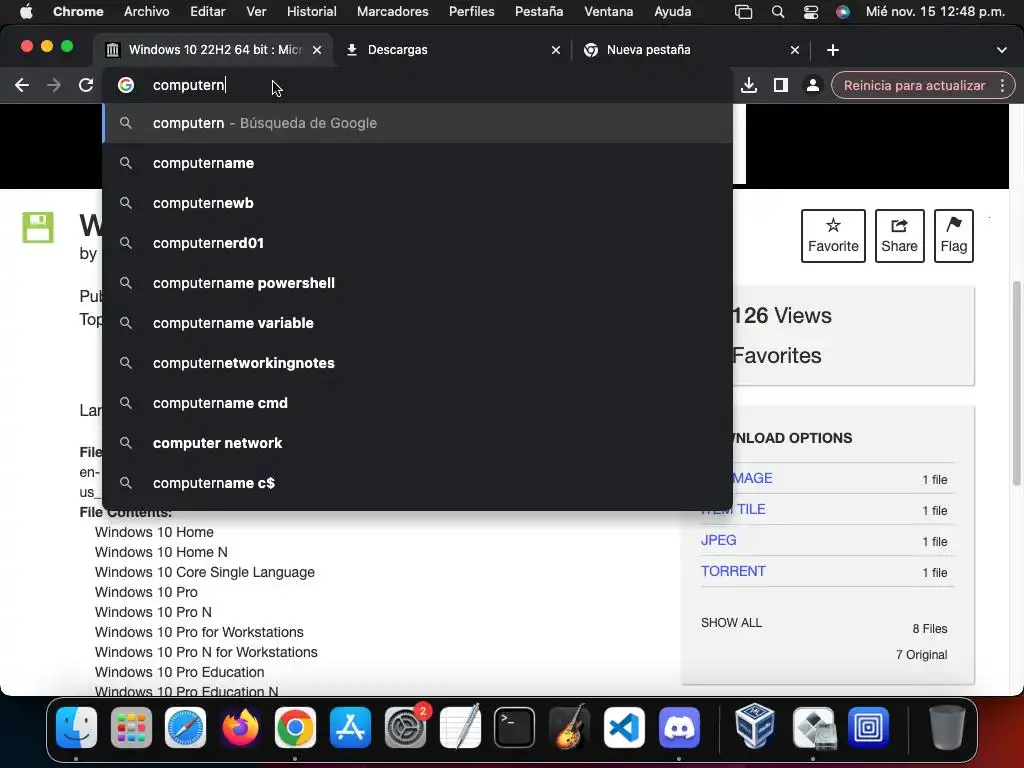Launch VirtualBox from the Dock
Viewport: 1024px width, 768px height.
(x=754, y=727)
